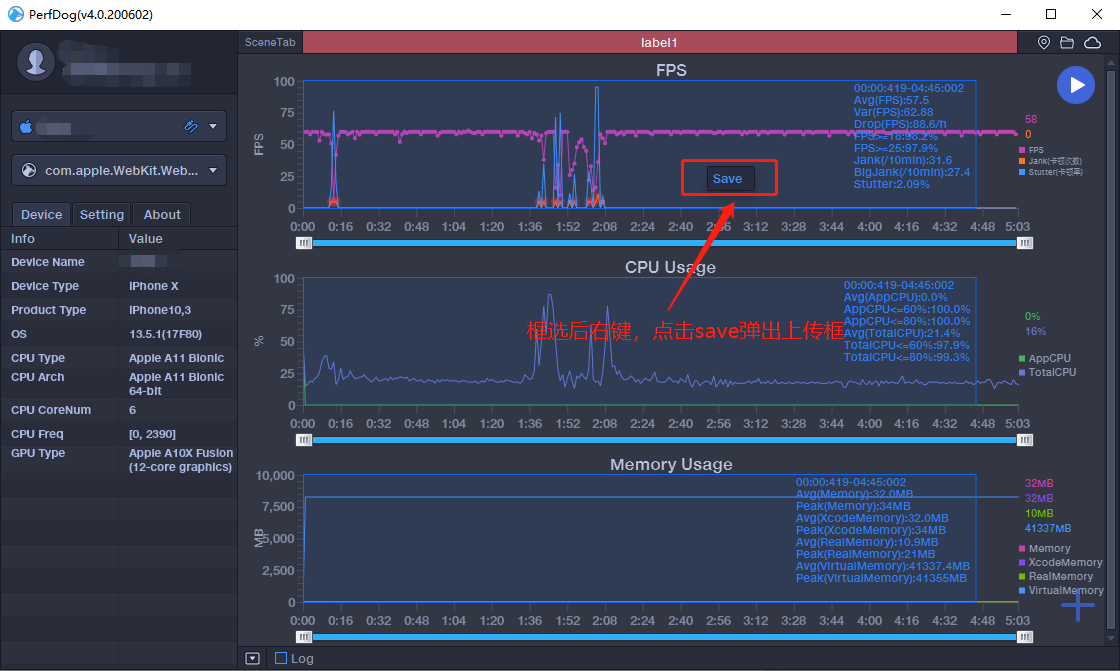Click the USB link icon in the device selector

[x=191, y=126]
